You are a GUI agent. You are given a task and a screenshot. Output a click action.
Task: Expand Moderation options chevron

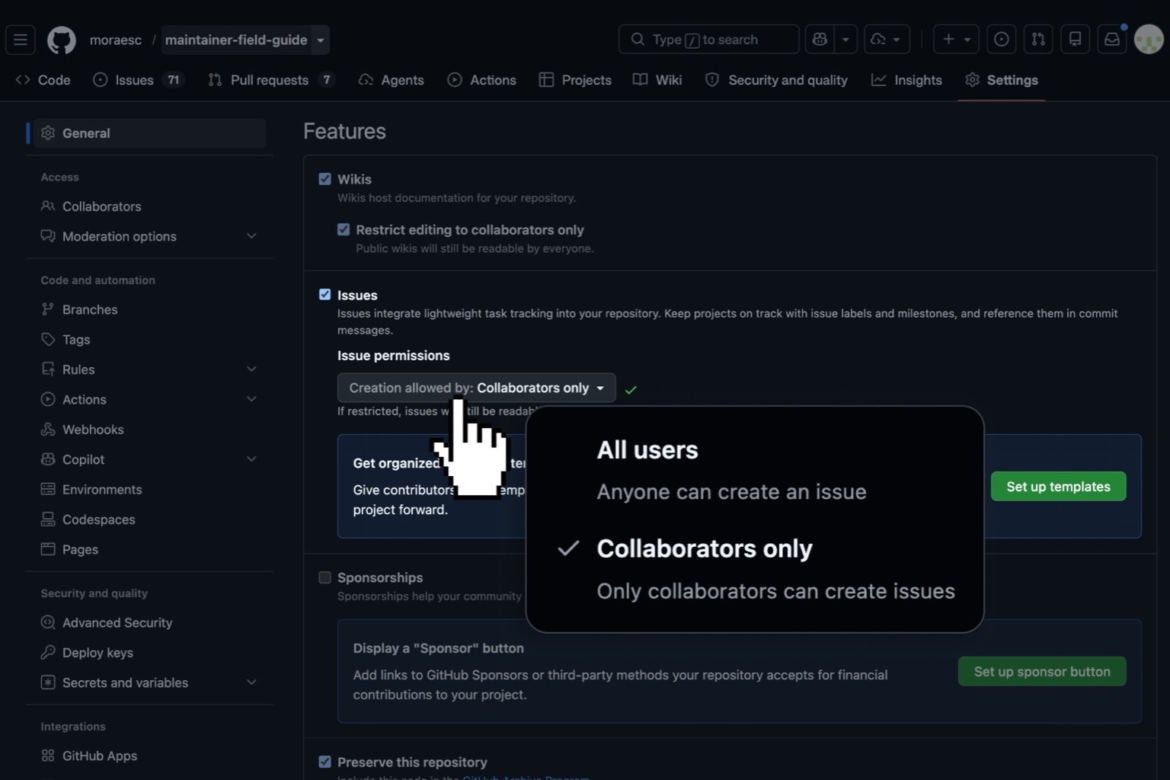(251, 236)
